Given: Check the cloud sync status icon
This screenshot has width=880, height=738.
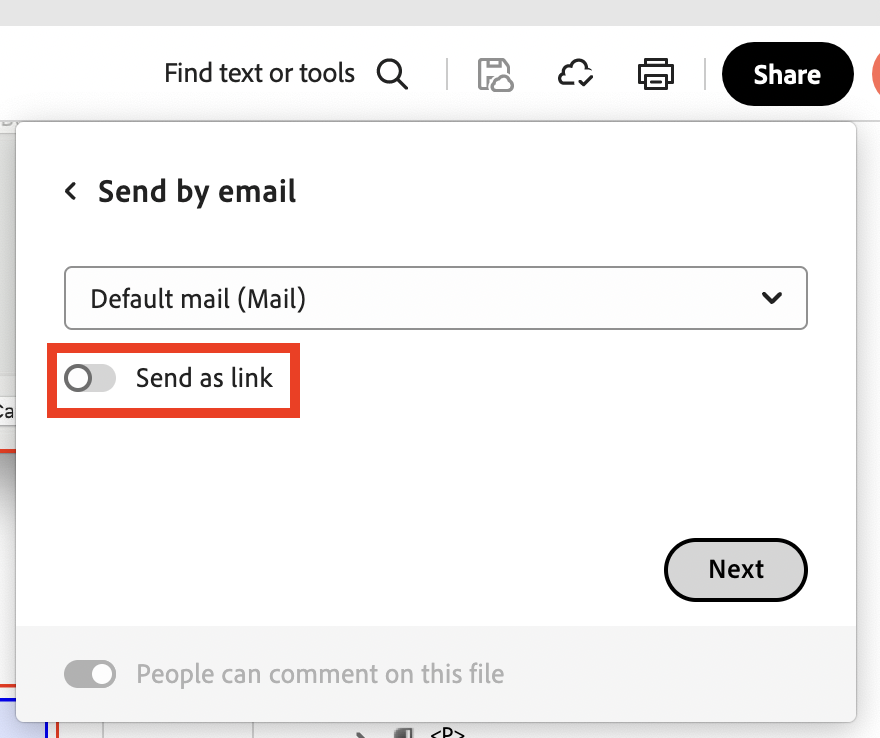Looking at the screenshot, I should pos(576,74).
